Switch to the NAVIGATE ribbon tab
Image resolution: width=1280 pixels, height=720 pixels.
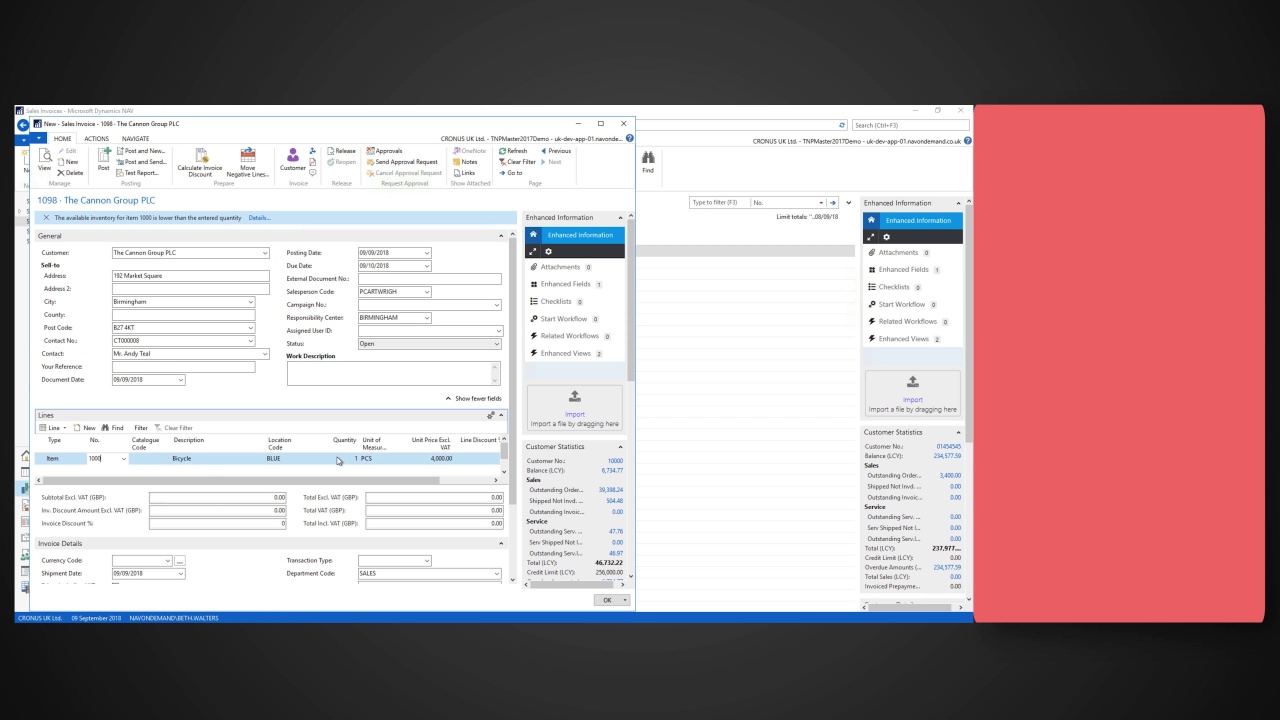click(136, 138)
